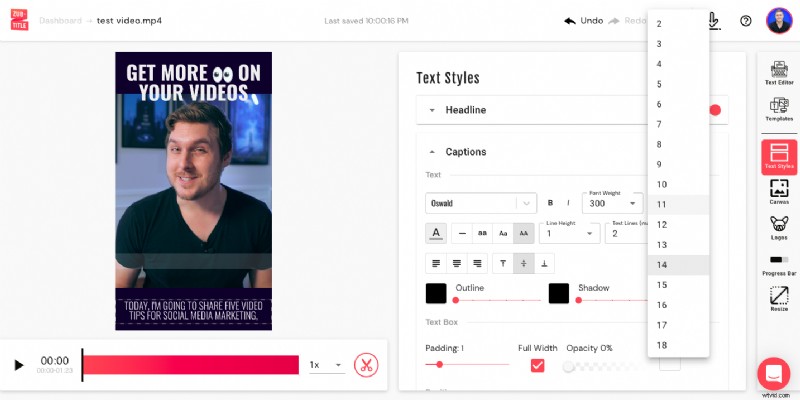Image resolution: width=800 pixels, height=400 pixels.
Task: Click the scissors trim button
Action: pyautogui.click(x=366, y=365)
